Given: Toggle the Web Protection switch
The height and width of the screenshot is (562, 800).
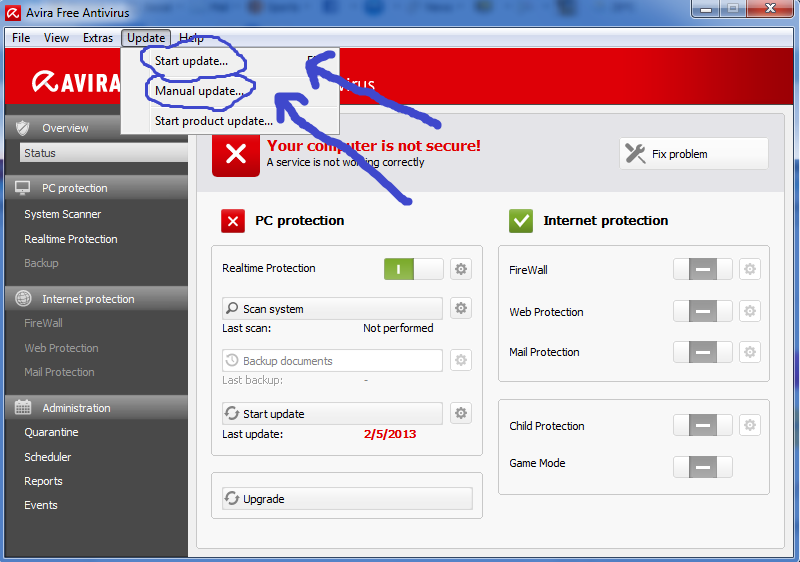Looking at the screenshot, I should [703, 311].
